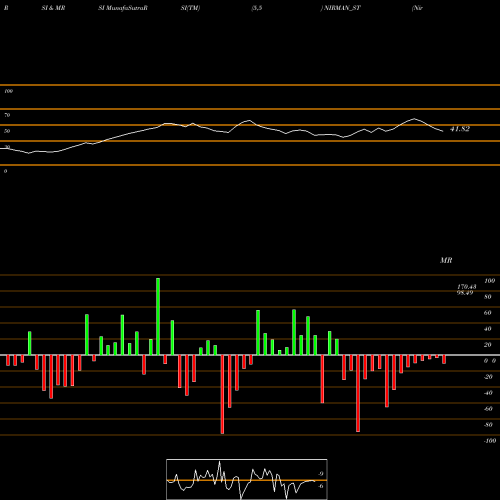500x500 pixels.
Task: Click the 100 label on the RSI axis
Action: point(8,91)
